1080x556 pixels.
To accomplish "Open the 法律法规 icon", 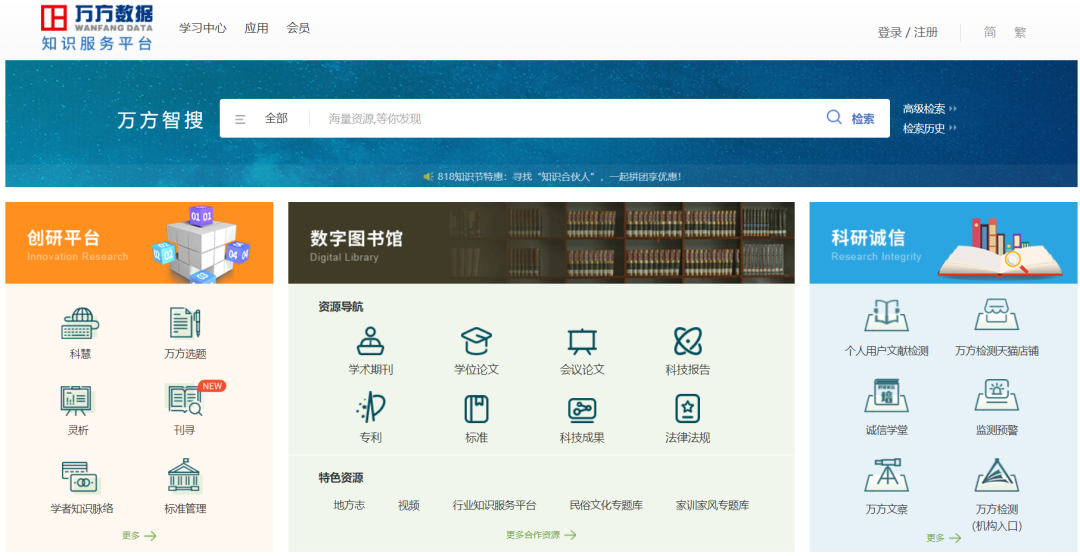I will click(687, 409).
